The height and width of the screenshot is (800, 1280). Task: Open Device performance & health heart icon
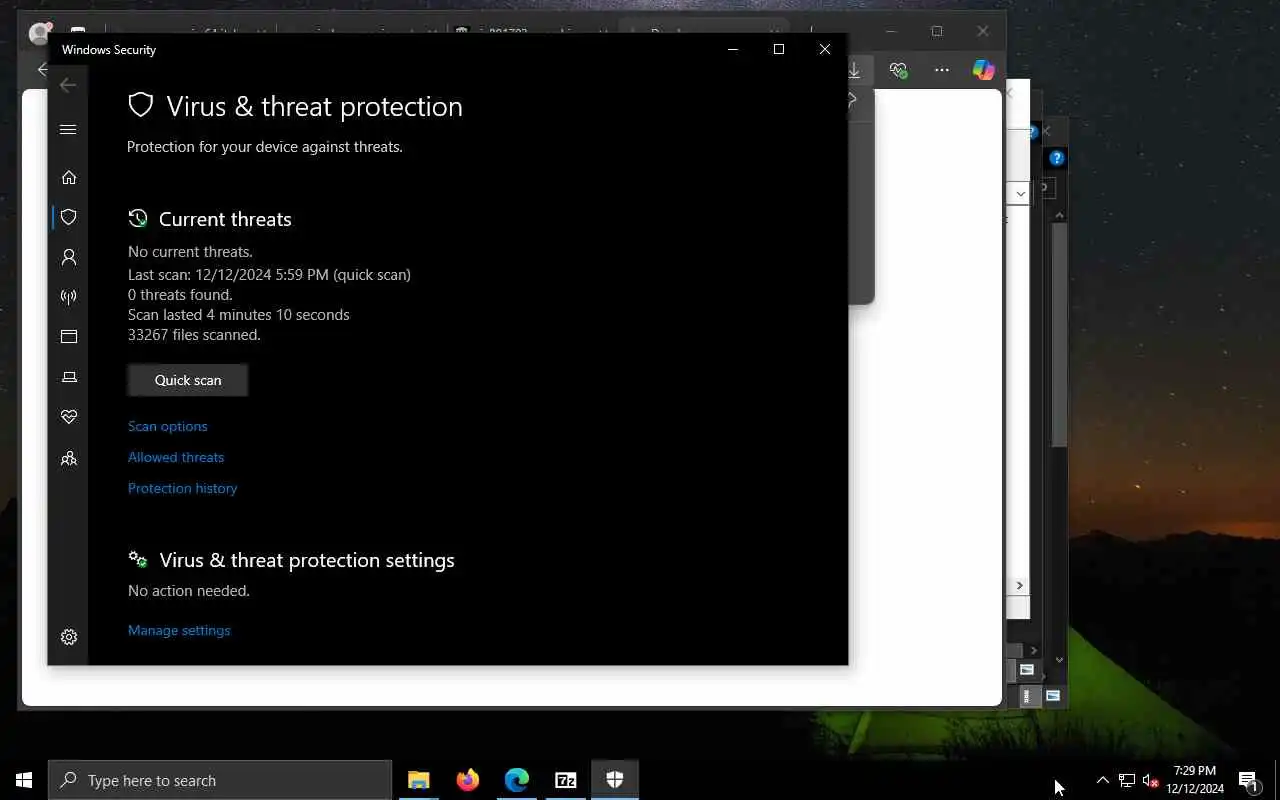coord(69,417)
